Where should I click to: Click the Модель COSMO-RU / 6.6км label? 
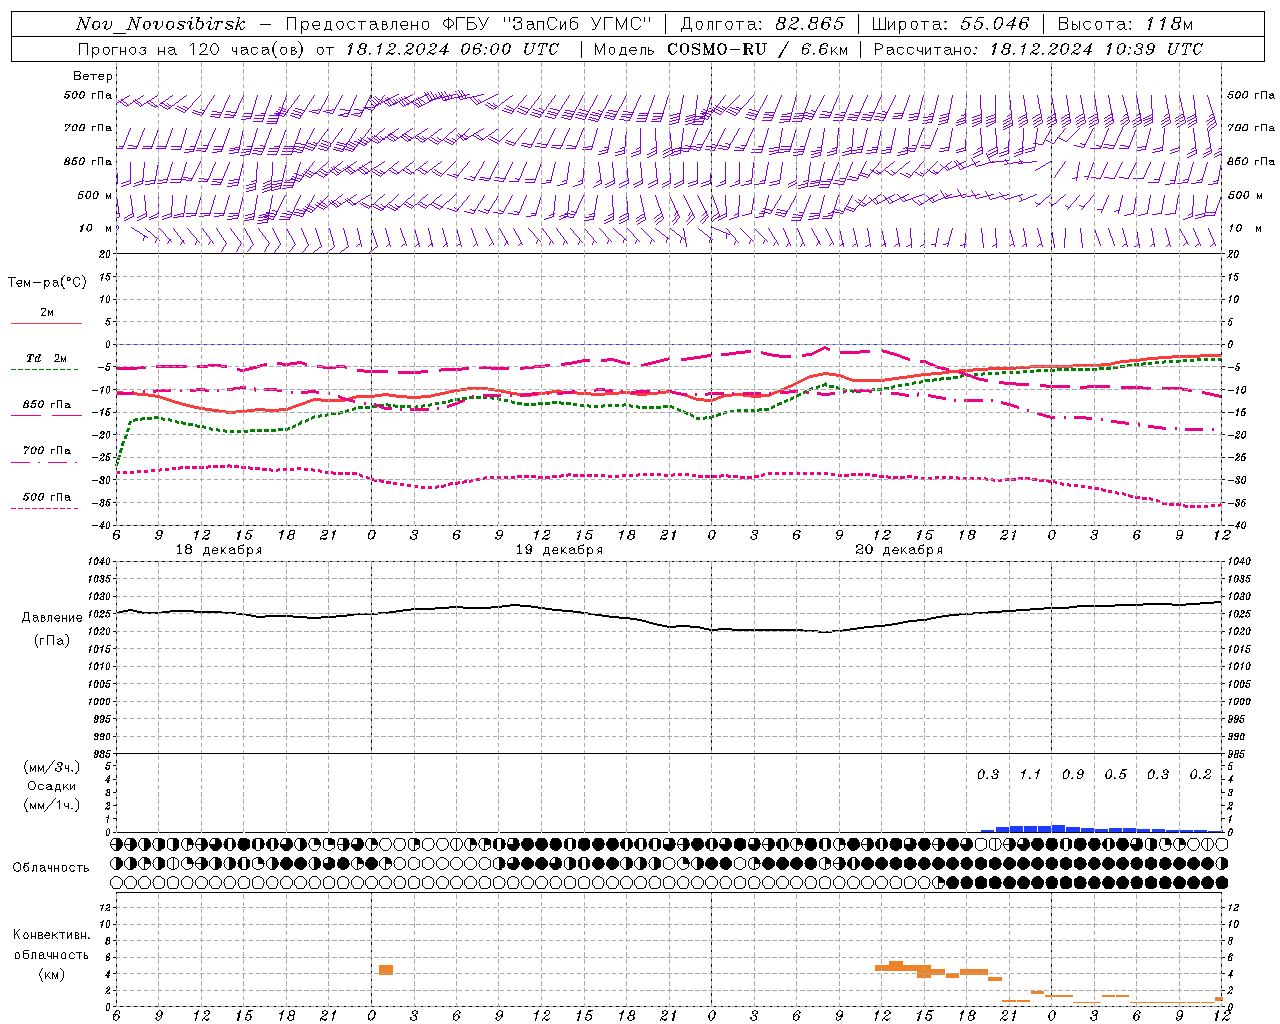tap(720, 49)
